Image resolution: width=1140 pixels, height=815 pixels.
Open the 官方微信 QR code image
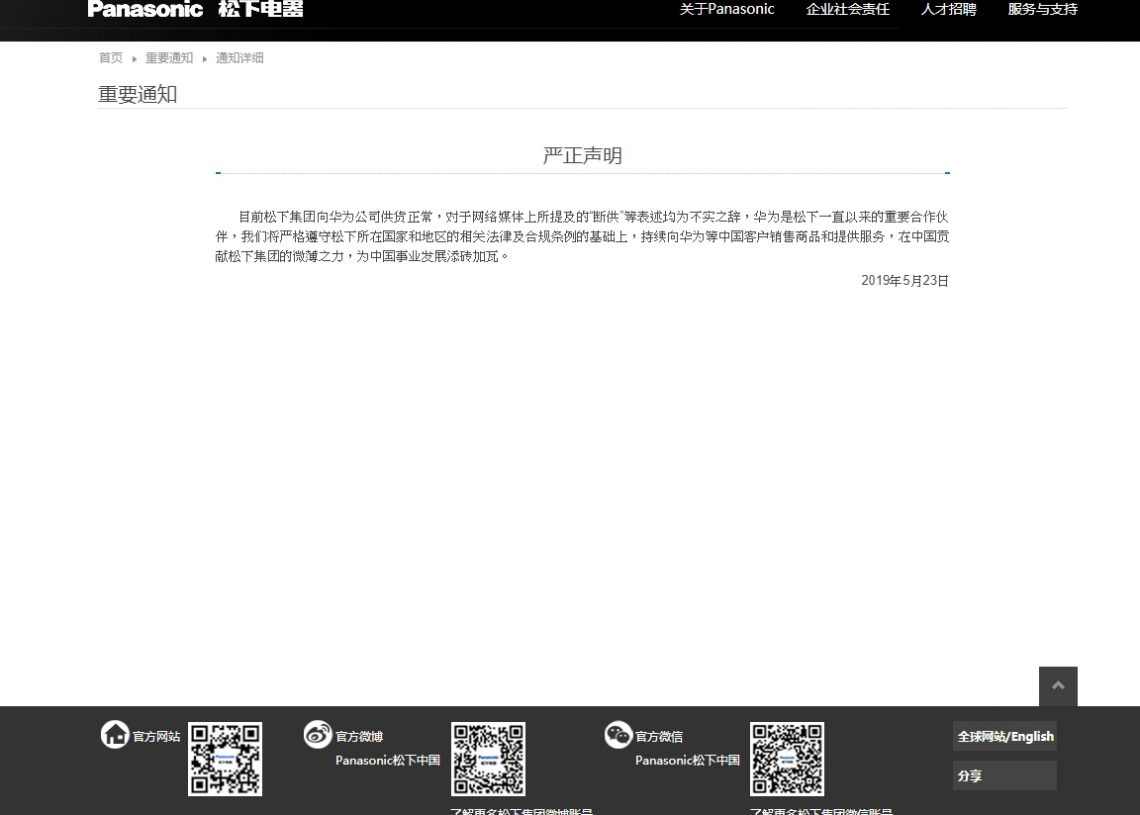click(787, 759)
